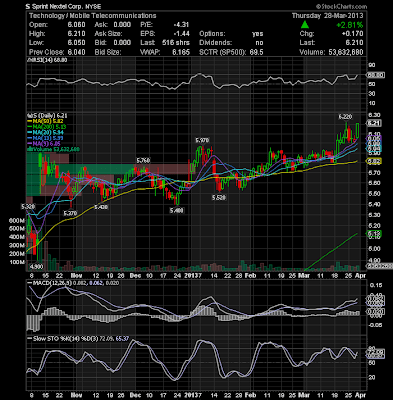Image resolution: width=393 pixels, height=400 pixels.
Task: Click the Chg value +0.170
Action: 352,34
